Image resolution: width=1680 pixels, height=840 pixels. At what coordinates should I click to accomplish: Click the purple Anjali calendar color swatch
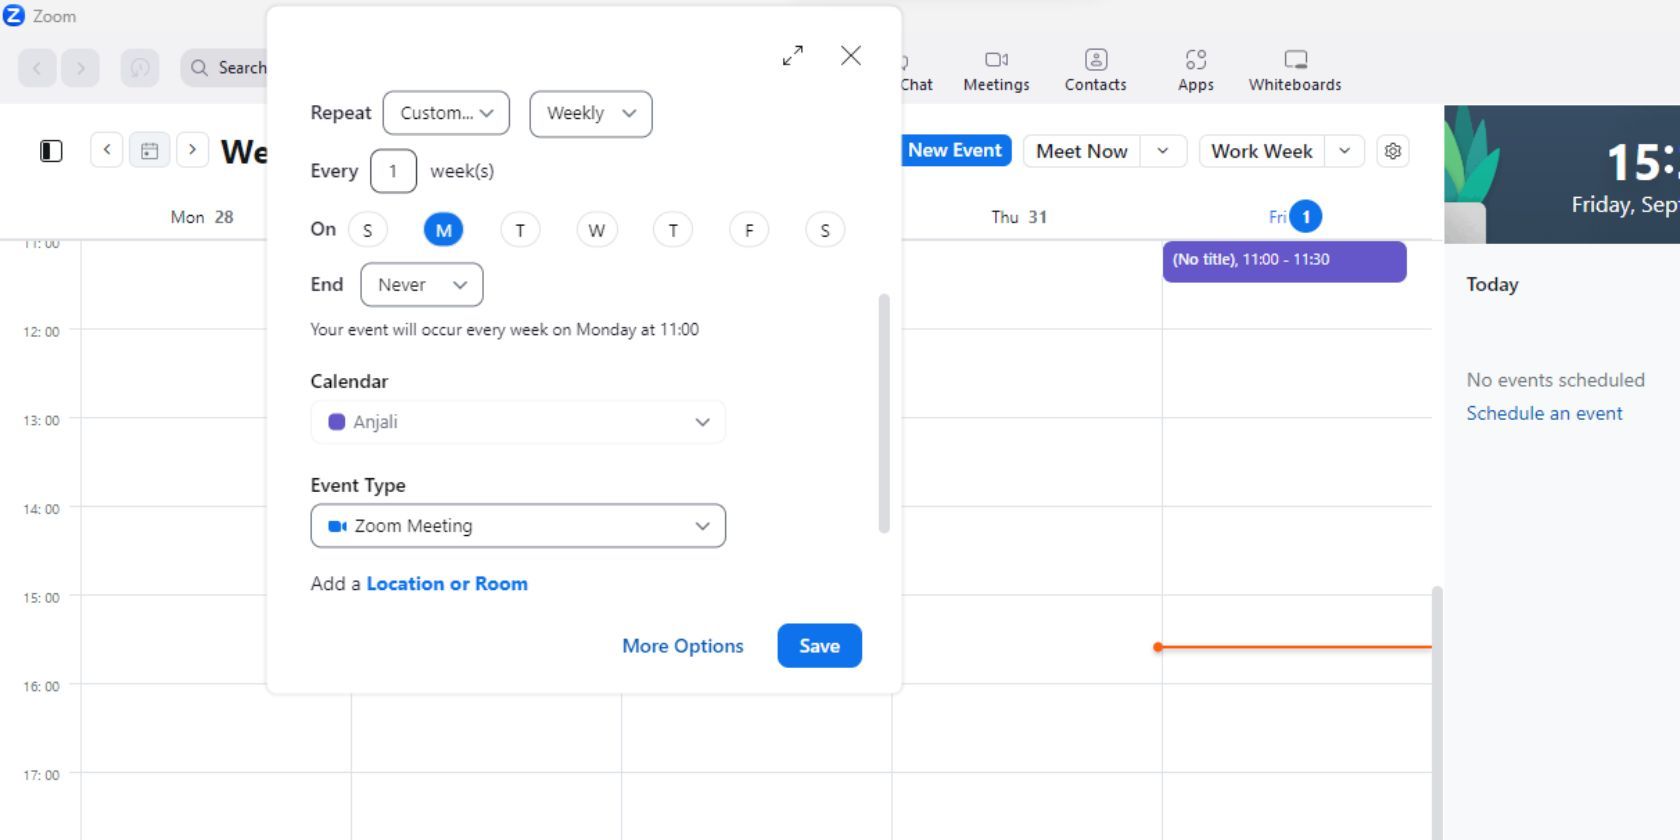pyautogui.click(x=337, y=422)
